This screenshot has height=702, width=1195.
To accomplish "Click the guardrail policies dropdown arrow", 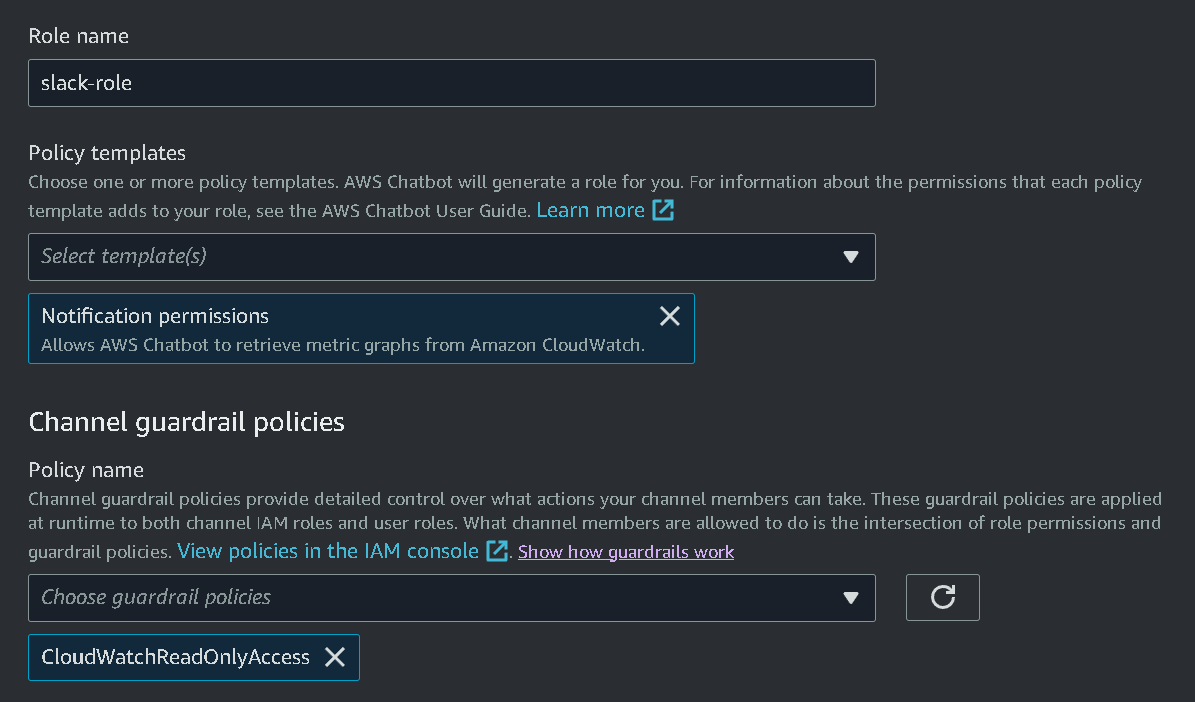I will (851, 598).
